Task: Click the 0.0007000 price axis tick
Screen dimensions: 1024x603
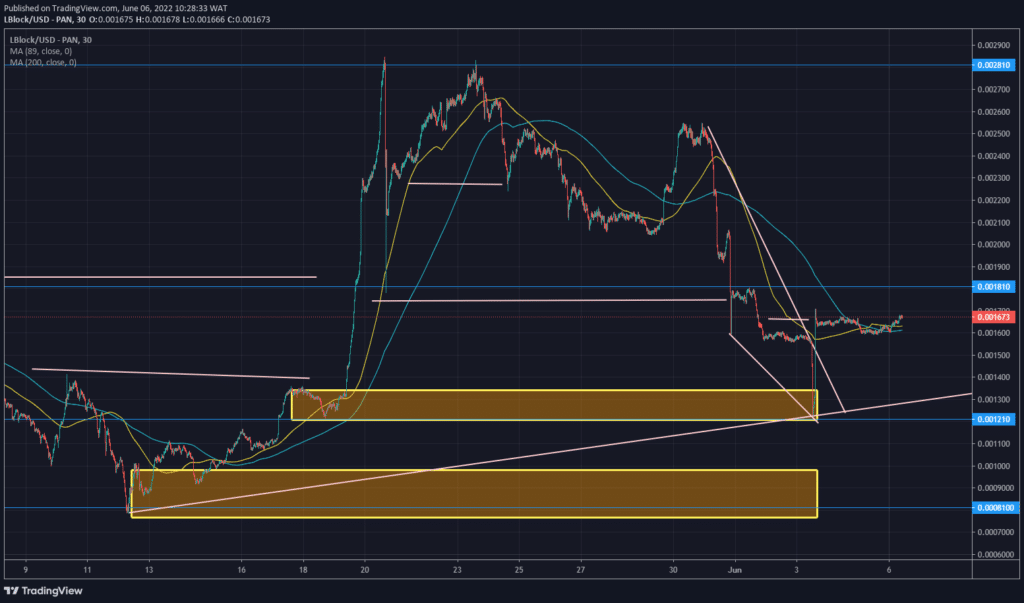Action: pos(995,532)
